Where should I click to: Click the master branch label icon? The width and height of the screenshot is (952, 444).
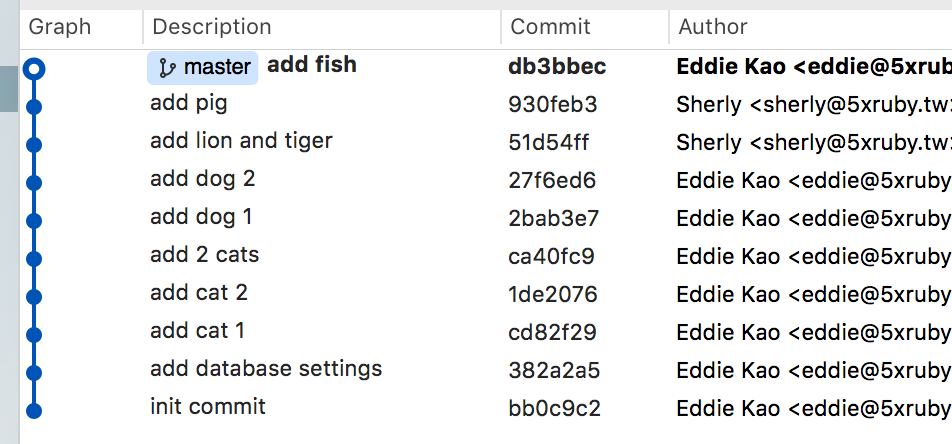[167, 68]
